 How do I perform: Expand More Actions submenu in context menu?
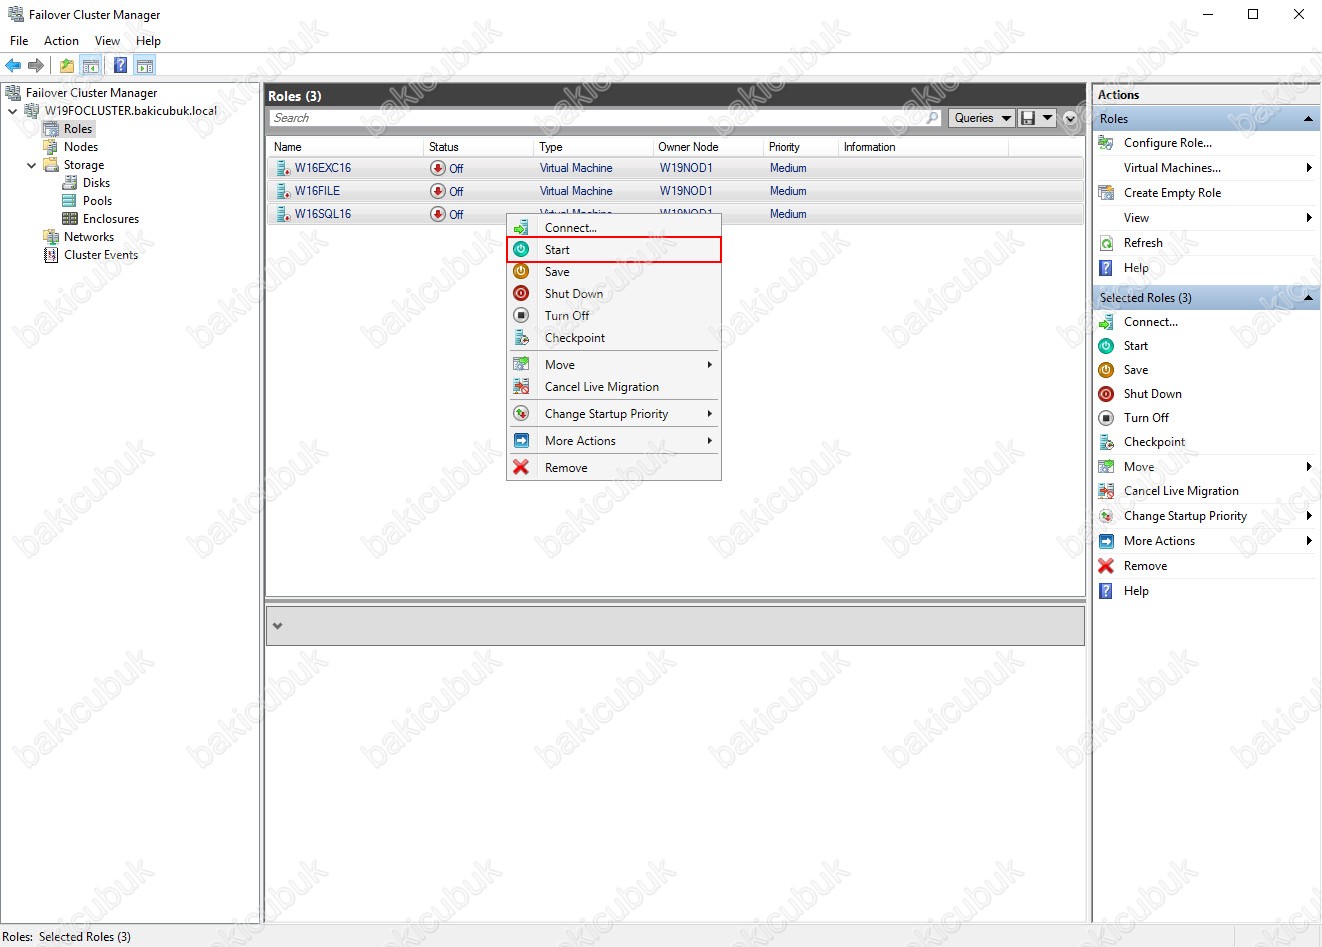(x=710, y=441)
